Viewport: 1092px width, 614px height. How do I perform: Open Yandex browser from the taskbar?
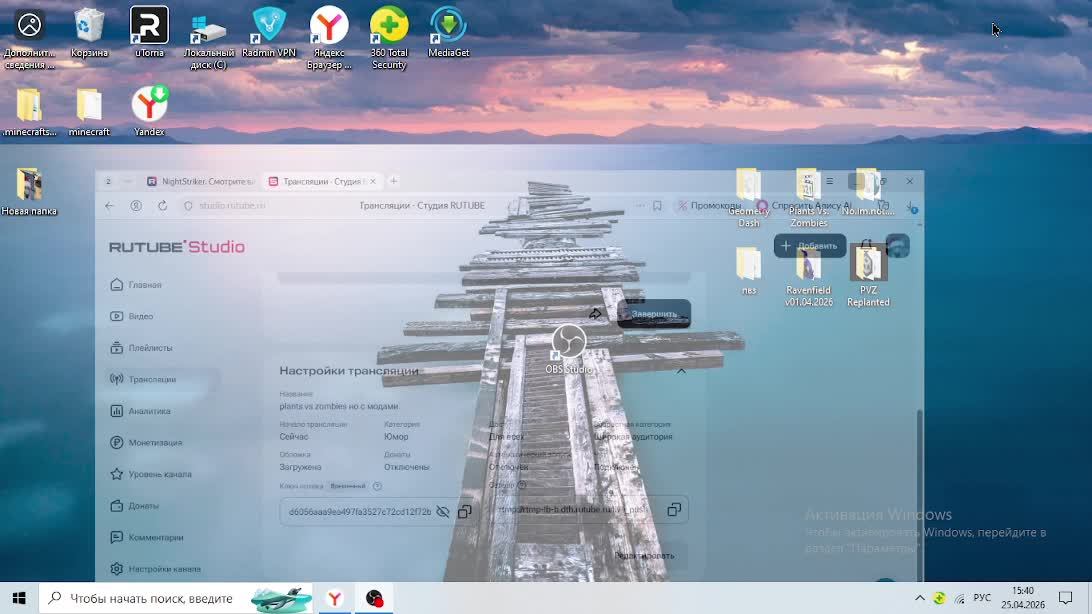pos(335,598)
